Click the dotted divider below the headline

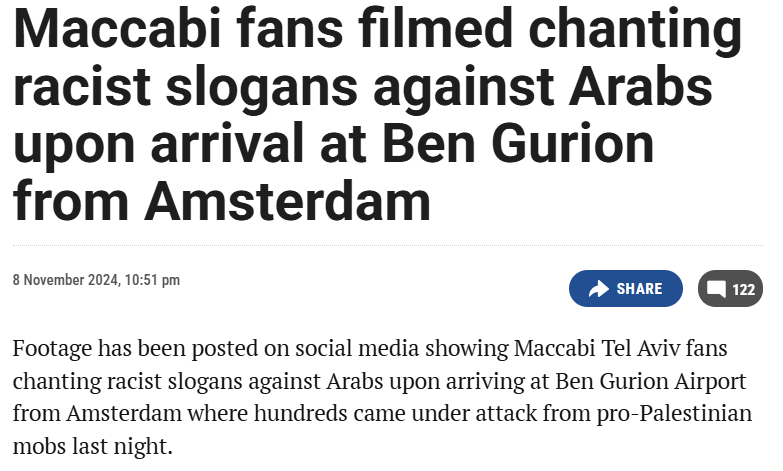[x=388, y=245]
